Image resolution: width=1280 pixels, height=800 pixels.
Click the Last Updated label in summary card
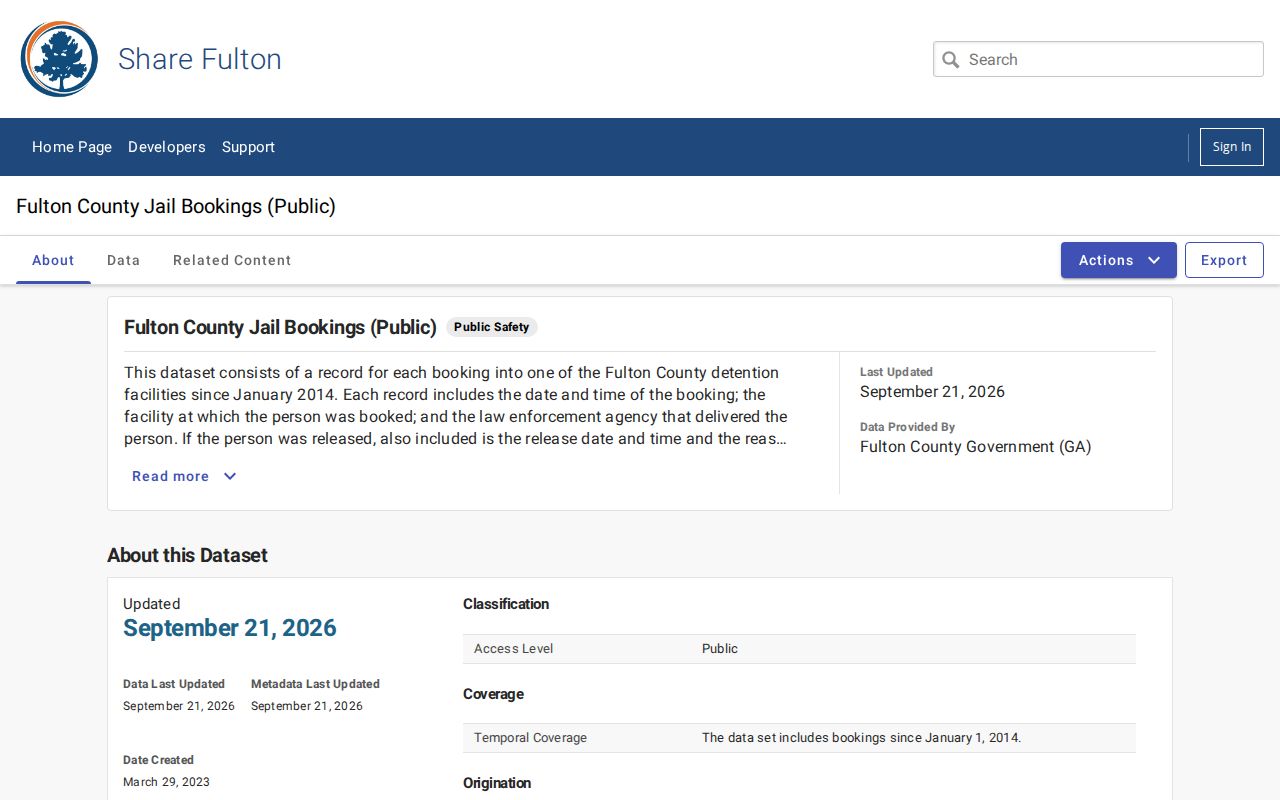pyautogui.click(x=896, y=372)
